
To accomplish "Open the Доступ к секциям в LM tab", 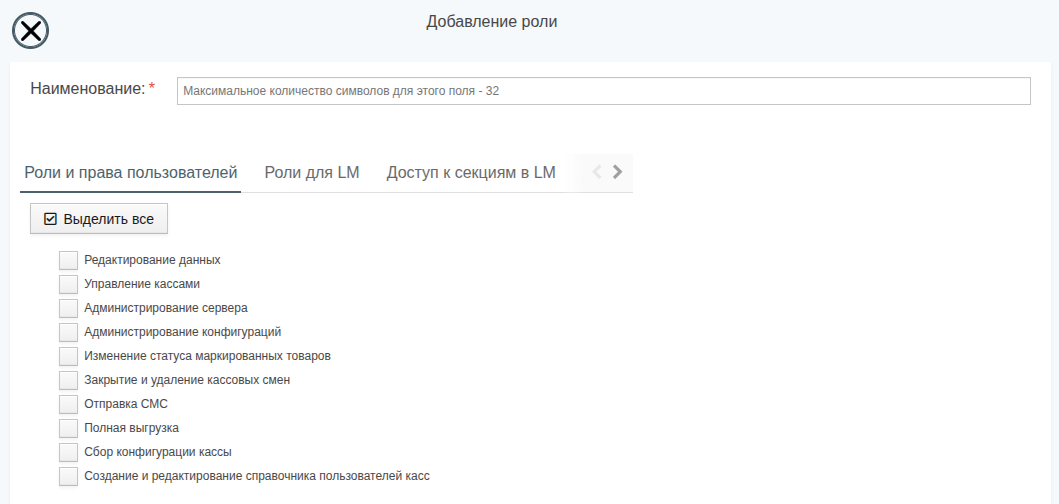I will click(x=471, y=172).
